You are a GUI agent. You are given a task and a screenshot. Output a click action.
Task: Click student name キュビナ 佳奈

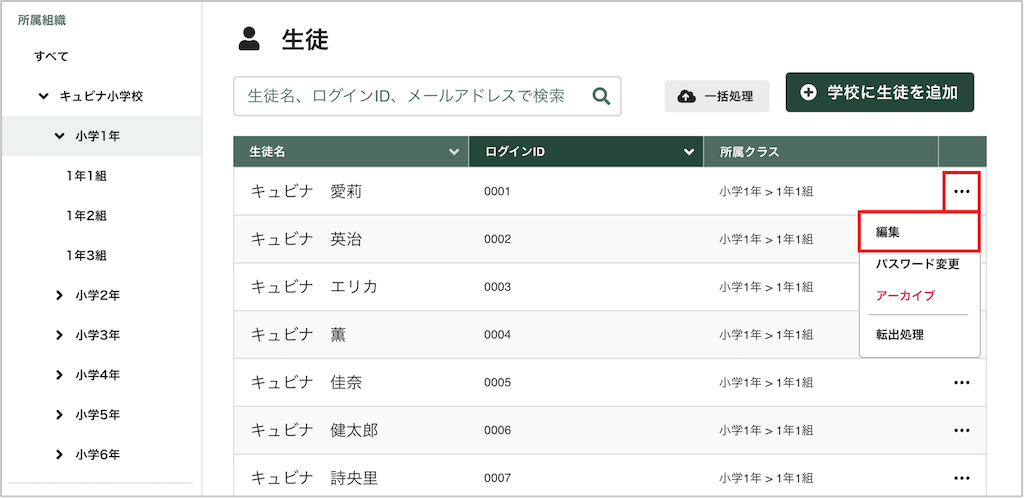coord(306,382)
